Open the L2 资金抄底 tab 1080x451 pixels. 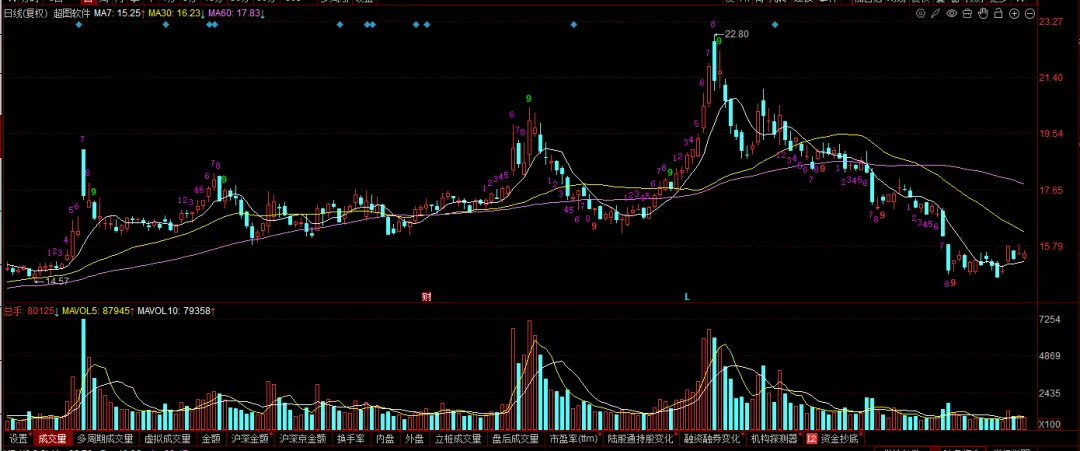(832, 438)
